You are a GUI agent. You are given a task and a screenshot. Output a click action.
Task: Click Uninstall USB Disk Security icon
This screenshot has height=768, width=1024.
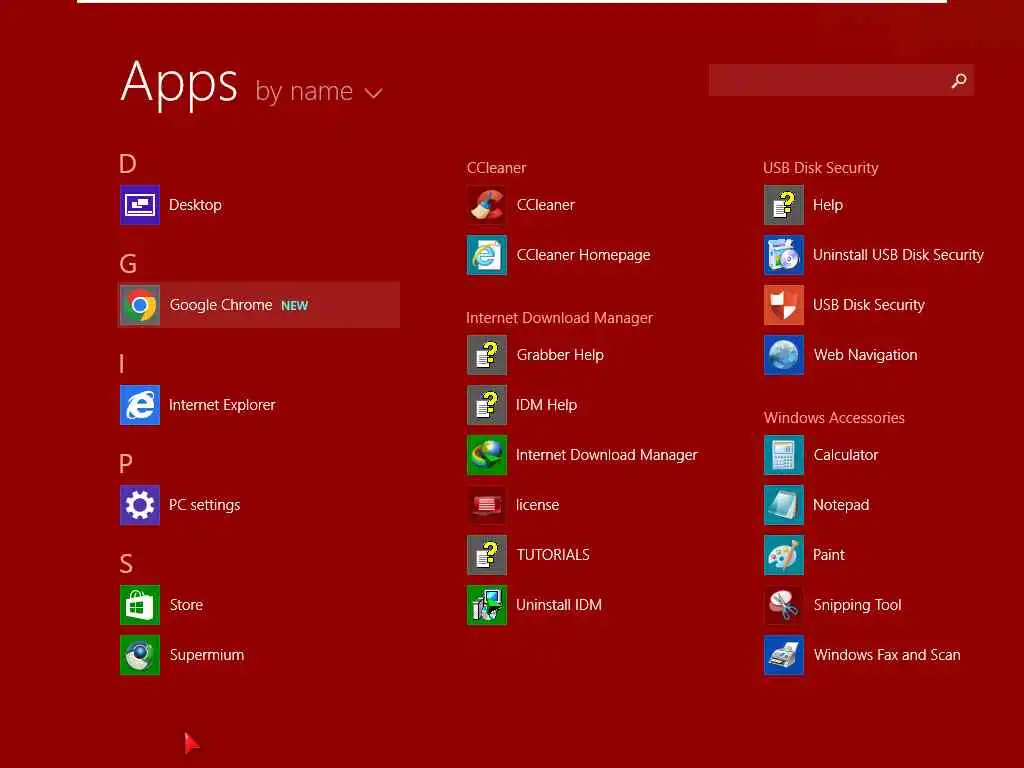784,255
